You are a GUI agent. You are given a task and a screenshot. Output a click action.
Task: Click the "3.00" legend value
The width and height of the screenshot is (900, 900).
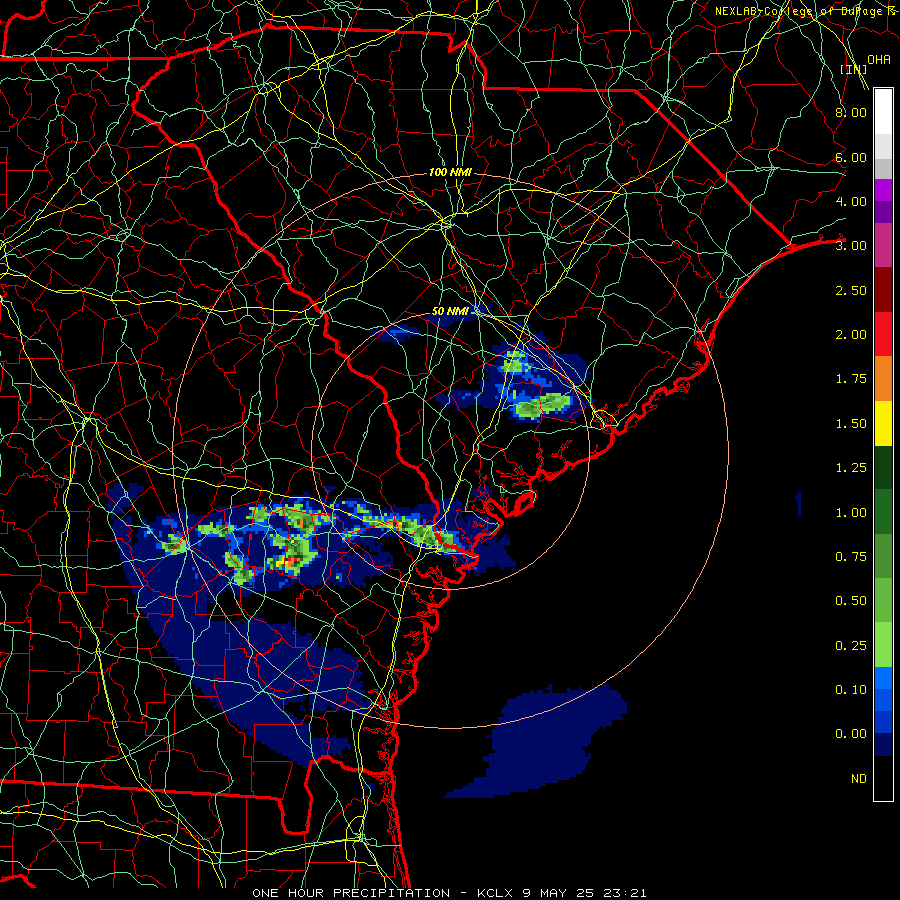(x=851, y=246)
